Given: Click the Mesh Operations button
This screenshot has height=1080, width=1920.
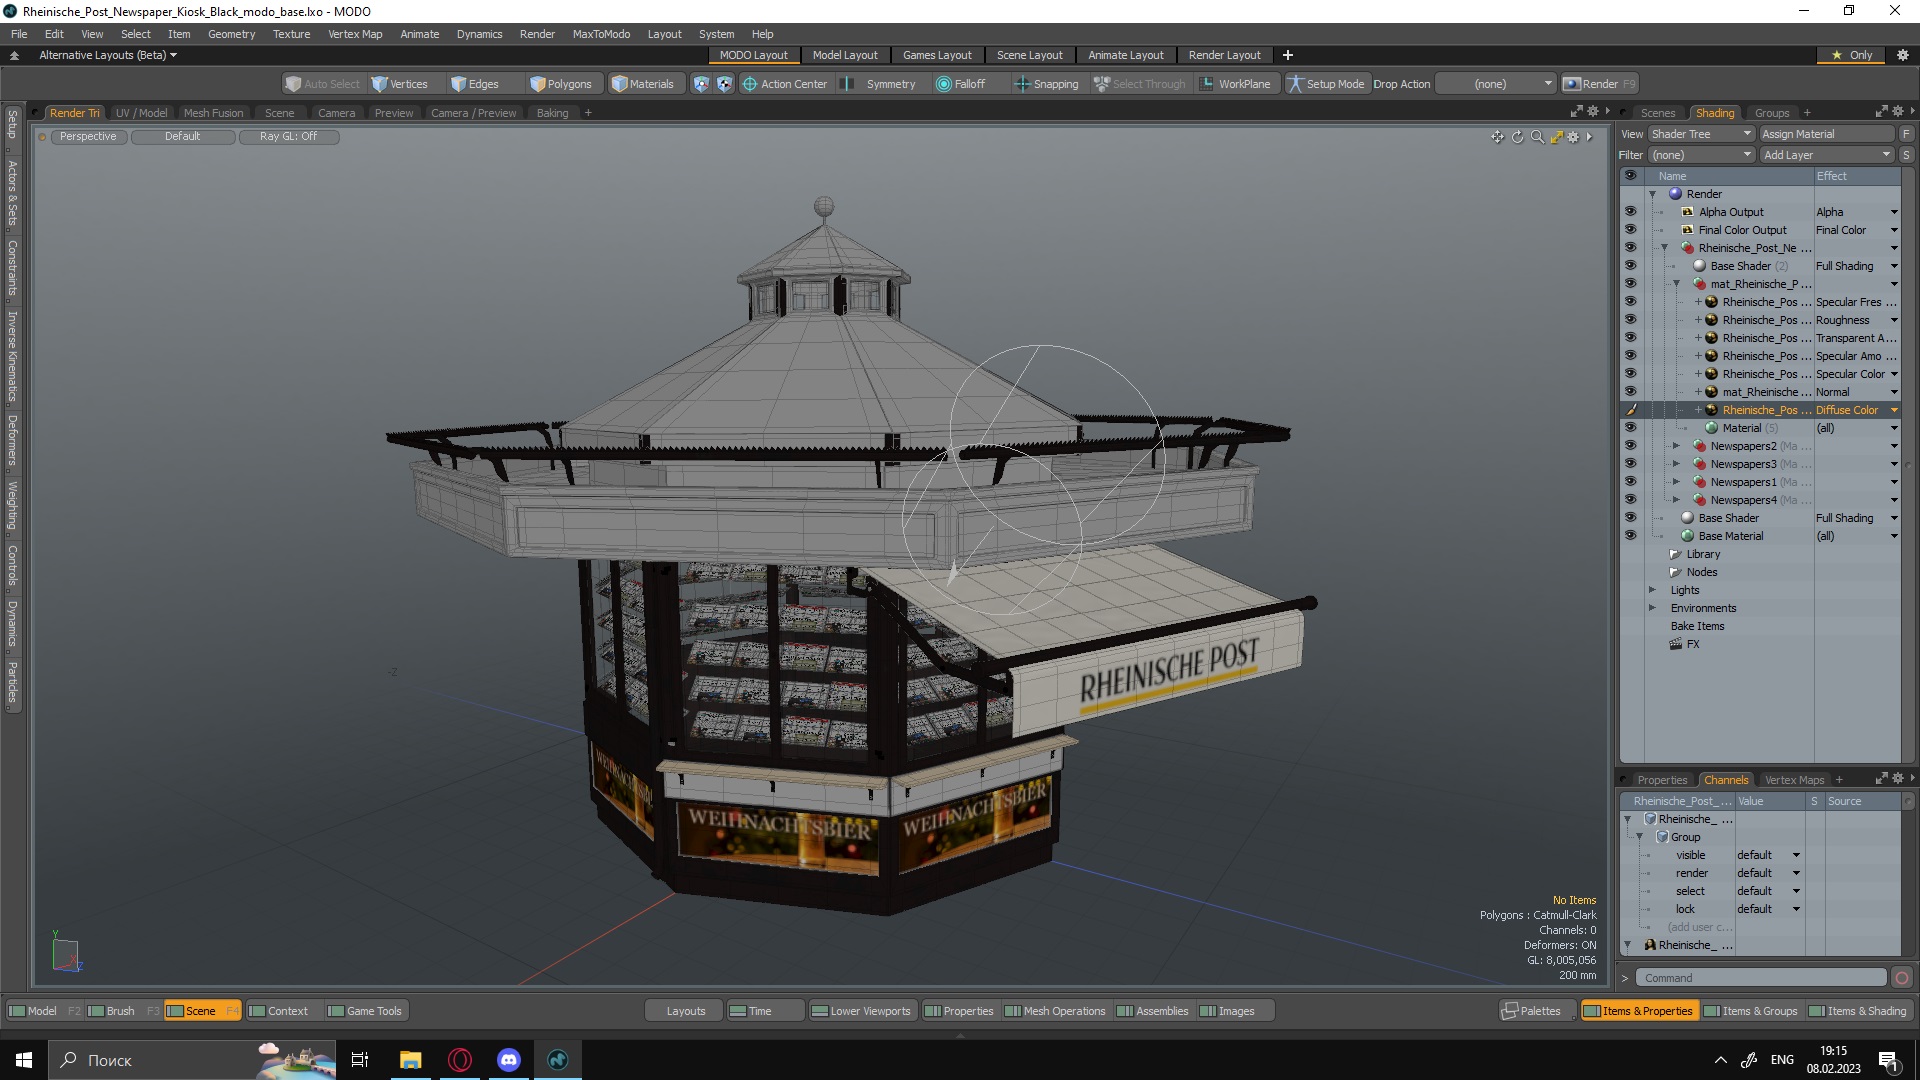Looking at the screenshot, I should (1055, 1011).
